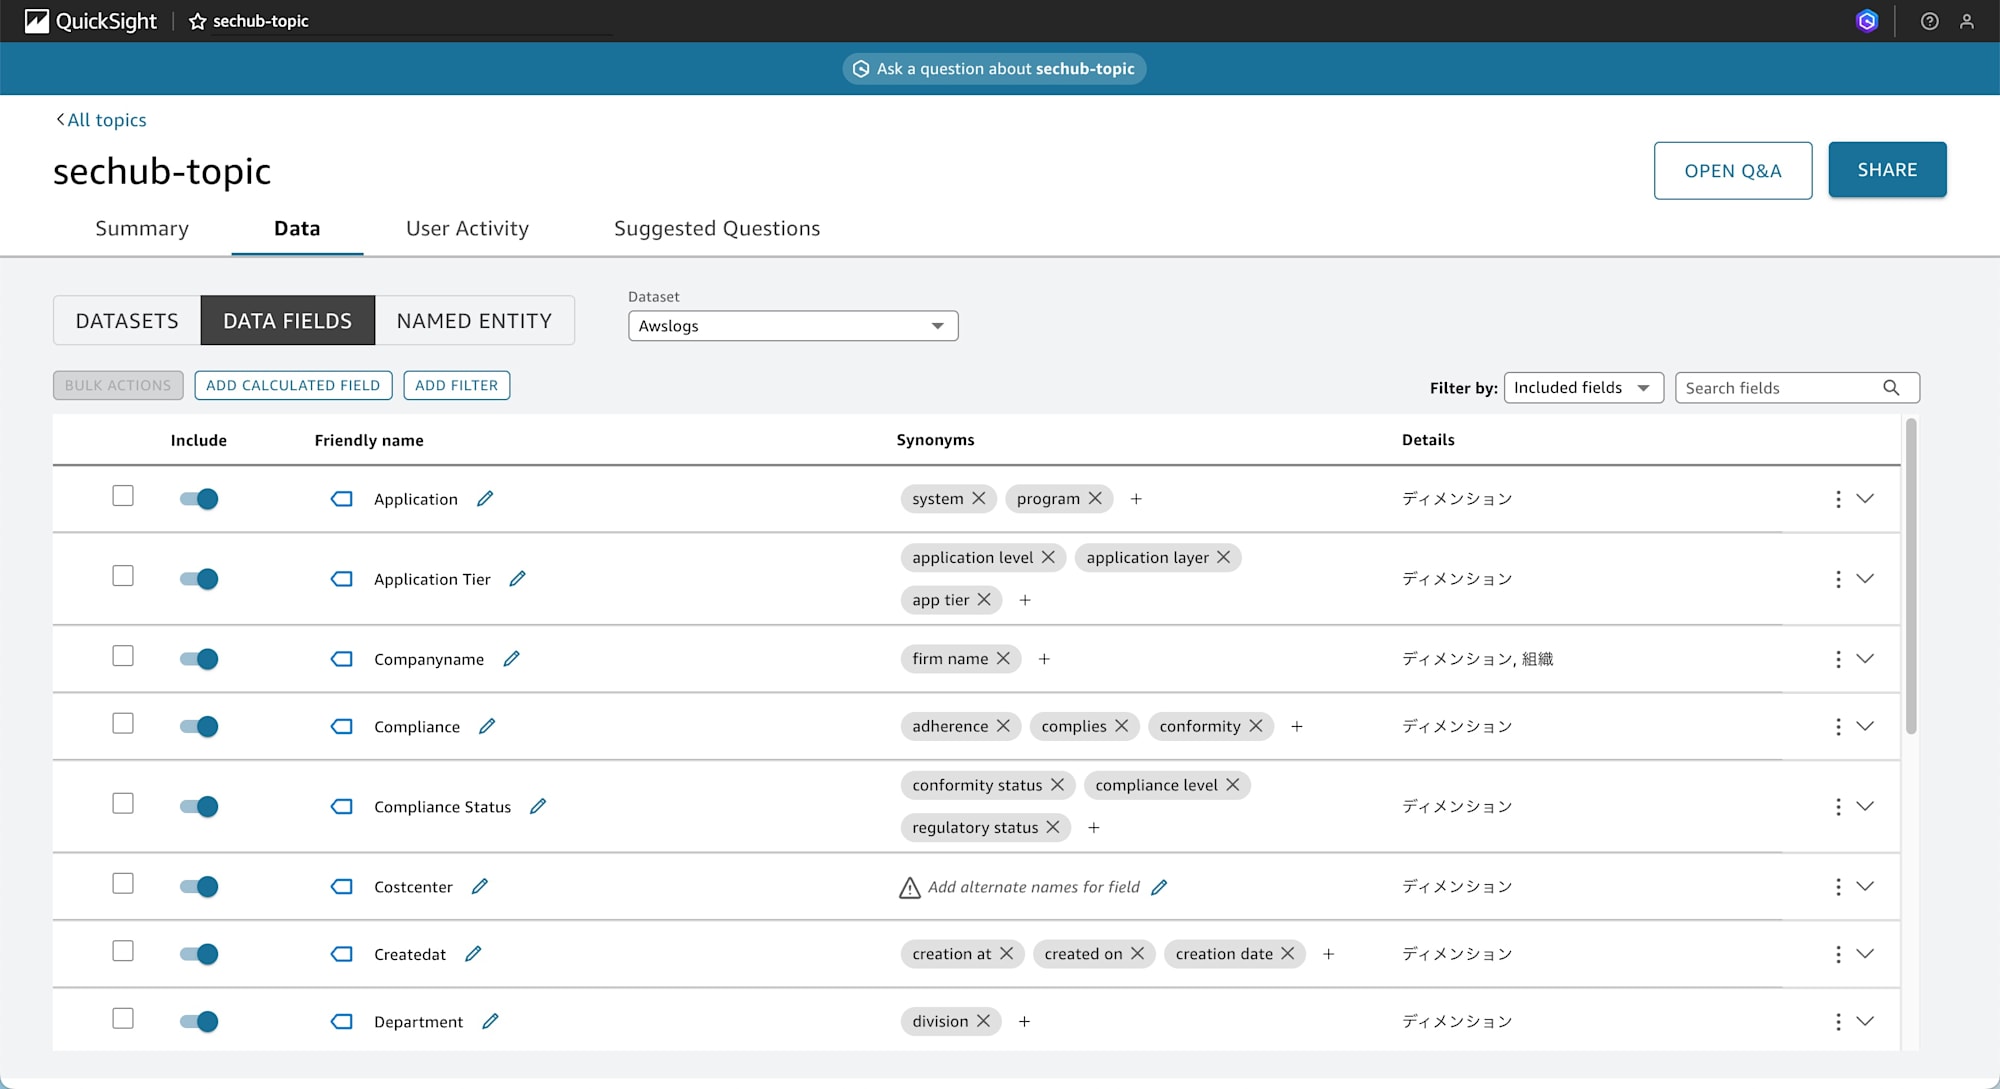Edit the Department friendly name

pyautogui.click(x=490, y=1021)
